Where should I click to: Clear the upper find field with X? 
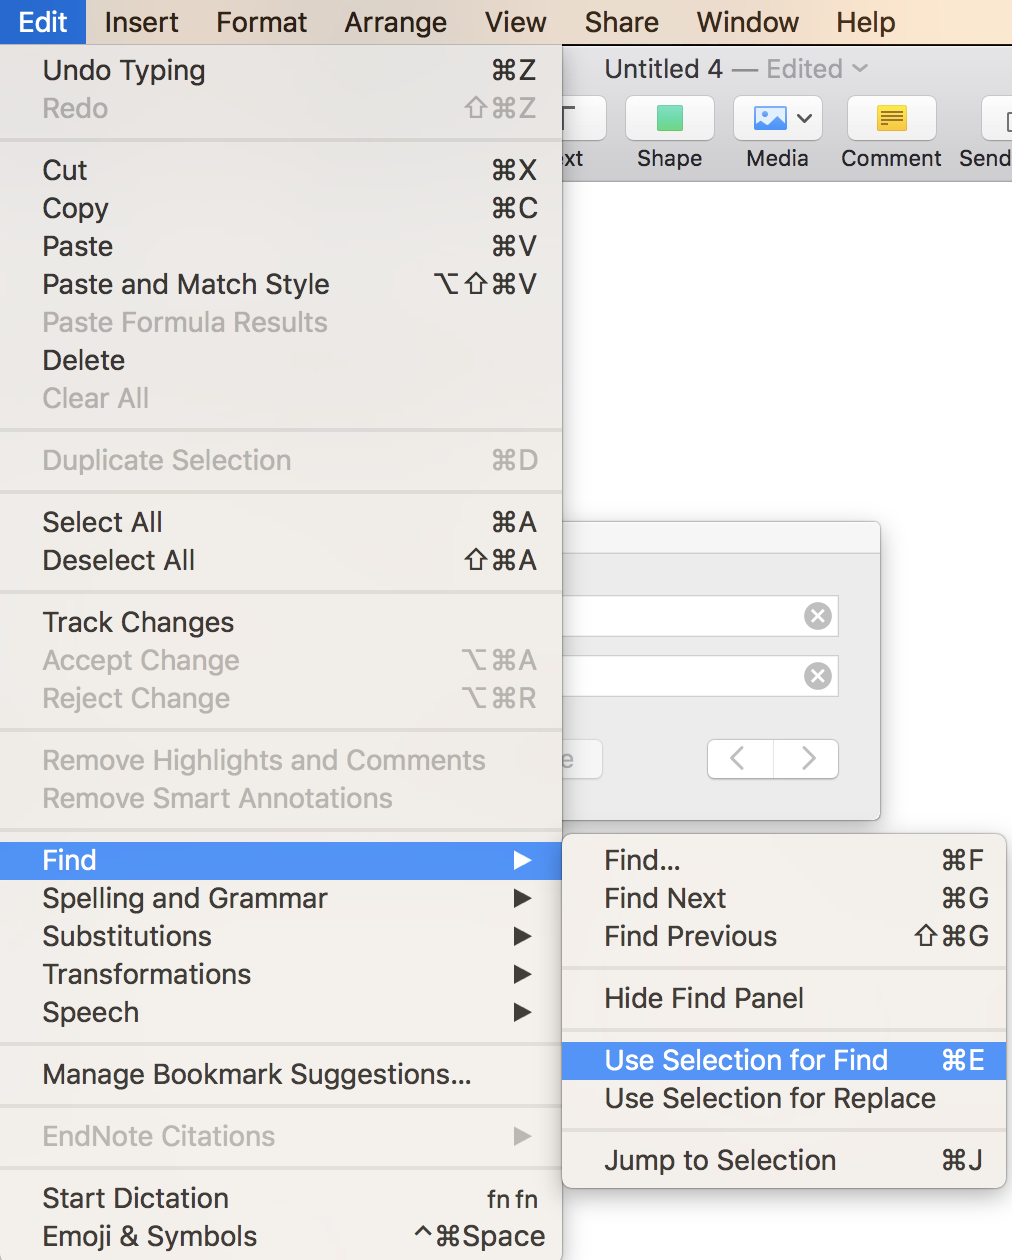[818, 616]
